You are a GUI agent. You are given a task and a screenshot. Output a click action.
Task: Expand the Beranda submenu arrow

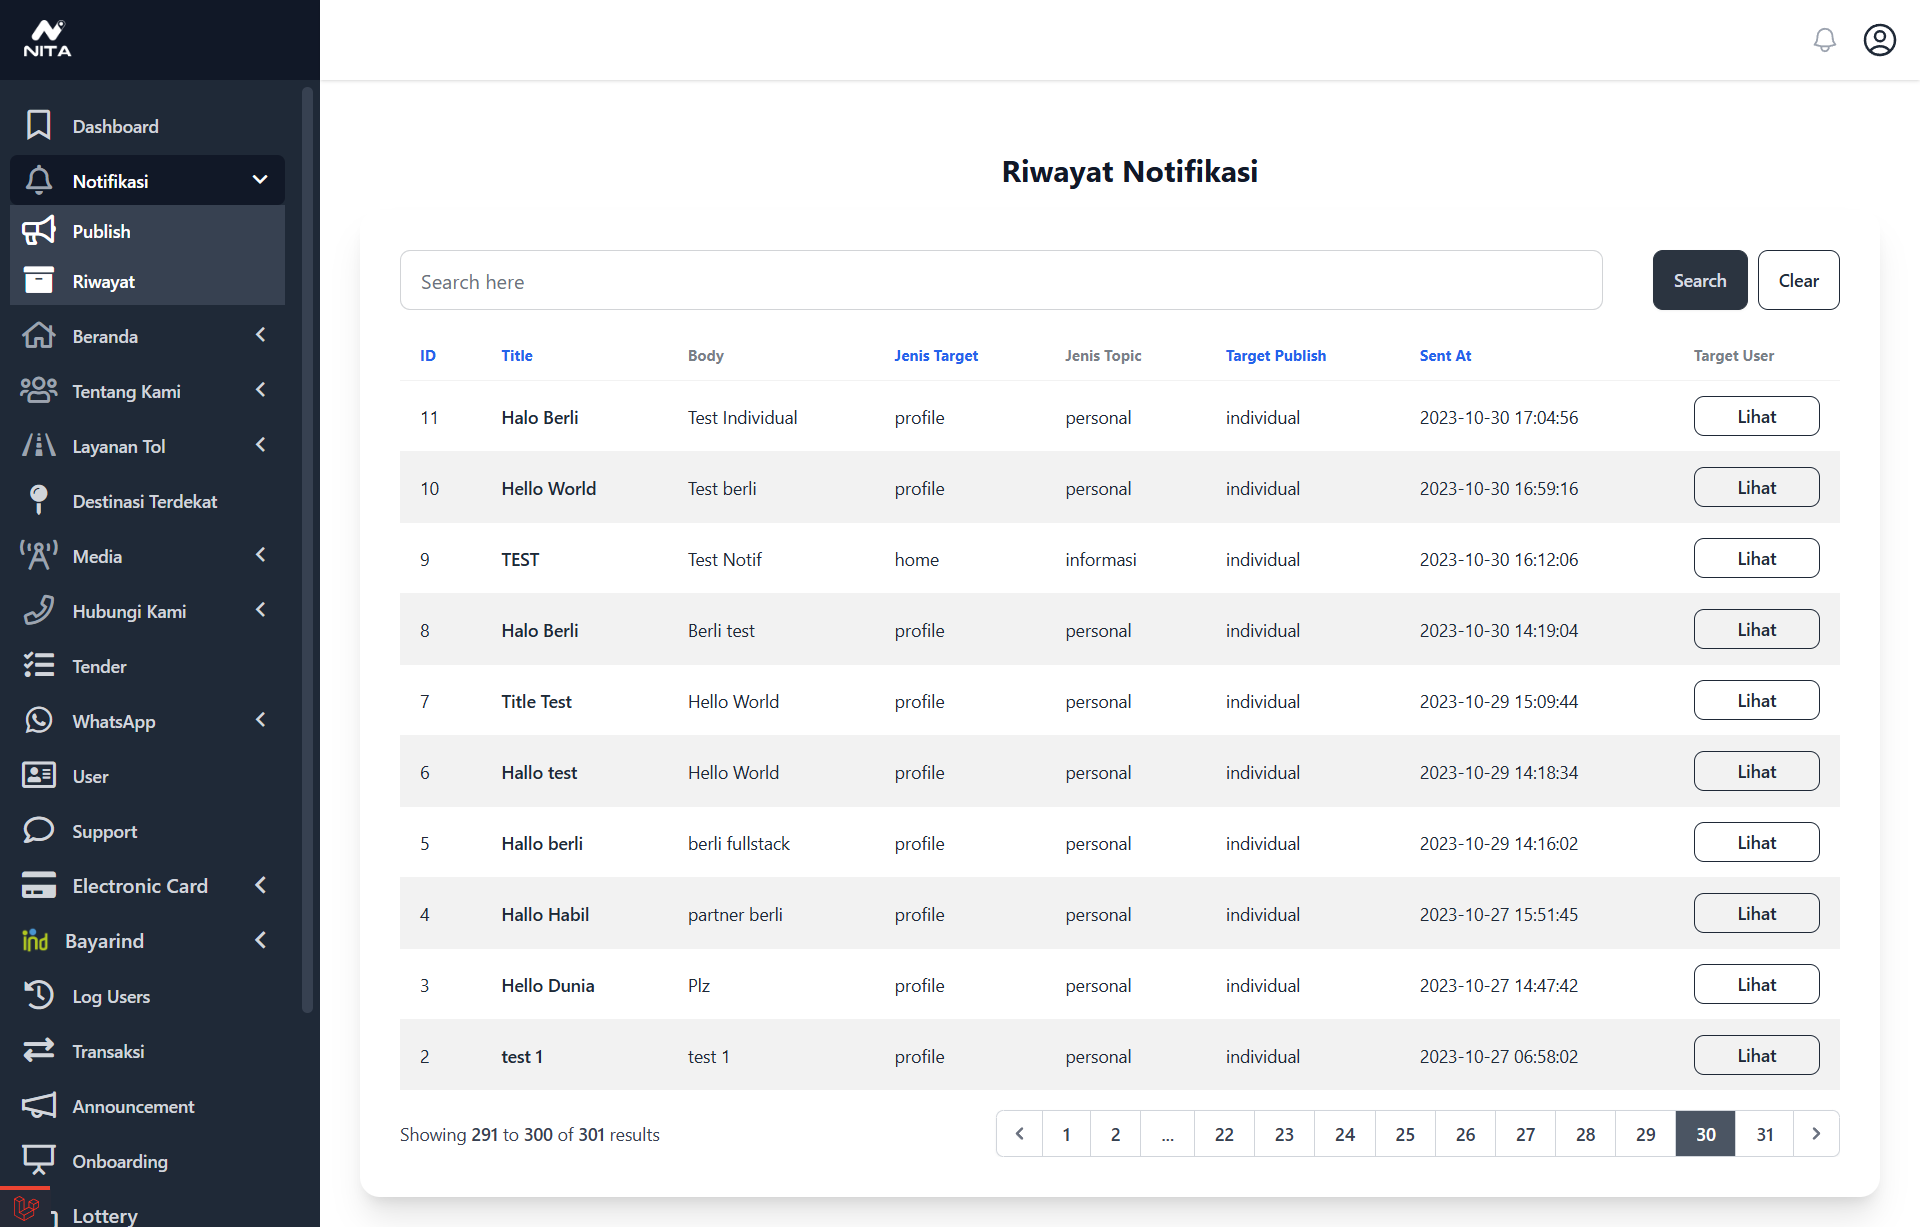260,335
